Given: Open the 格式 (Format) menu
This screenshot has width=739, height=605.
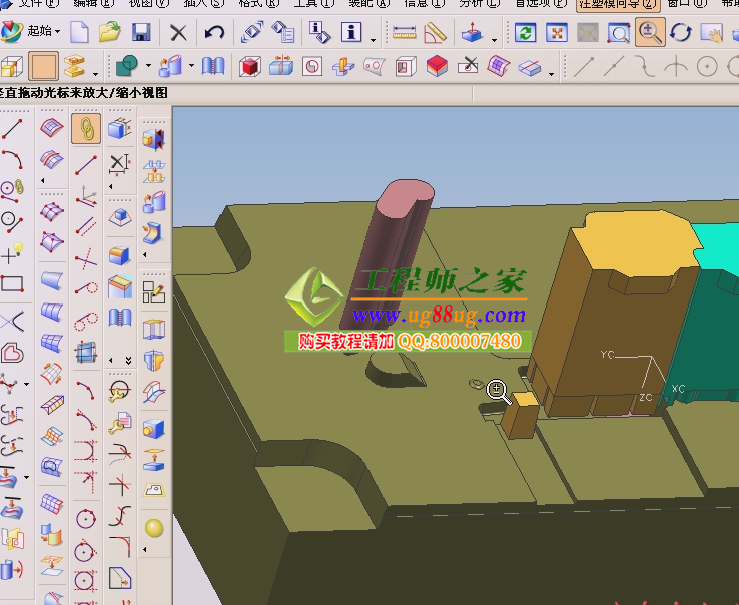Looking at the screenshot, I should 258,3.
